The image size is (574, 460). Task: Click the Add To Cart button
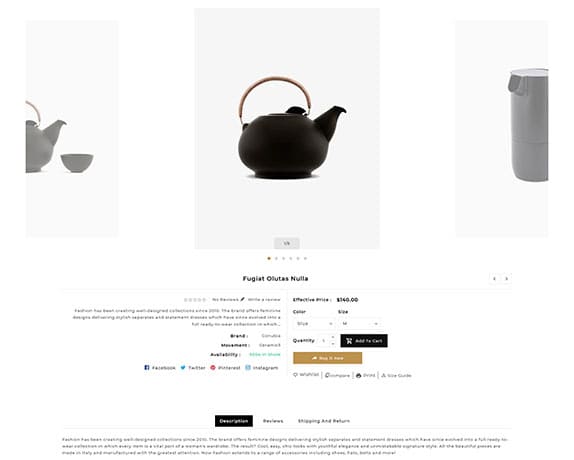coord(364,341)
